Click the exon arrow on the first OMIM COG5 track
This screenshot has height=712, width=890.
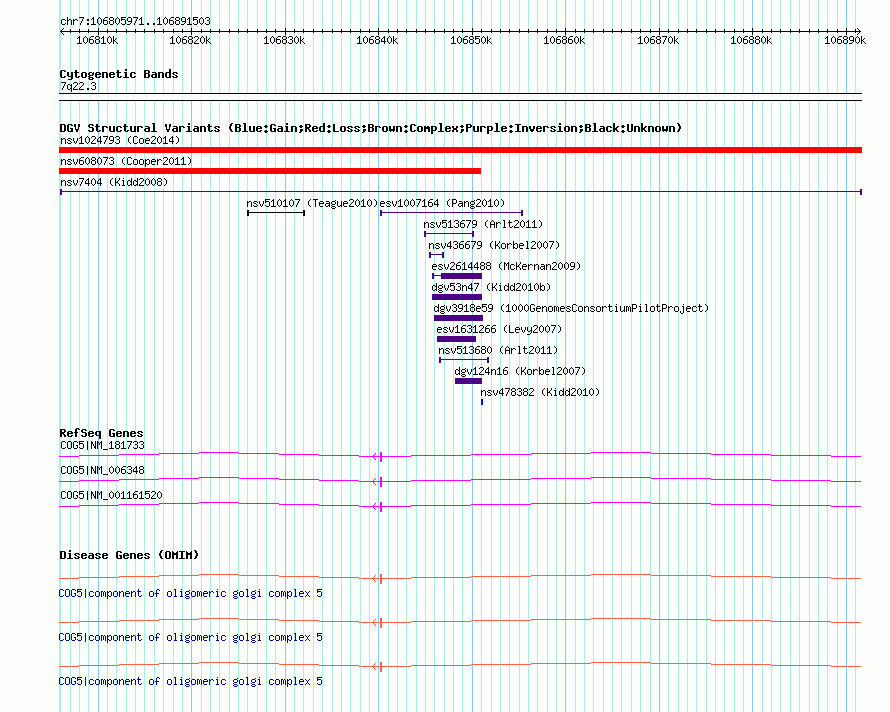click(377, 579)
